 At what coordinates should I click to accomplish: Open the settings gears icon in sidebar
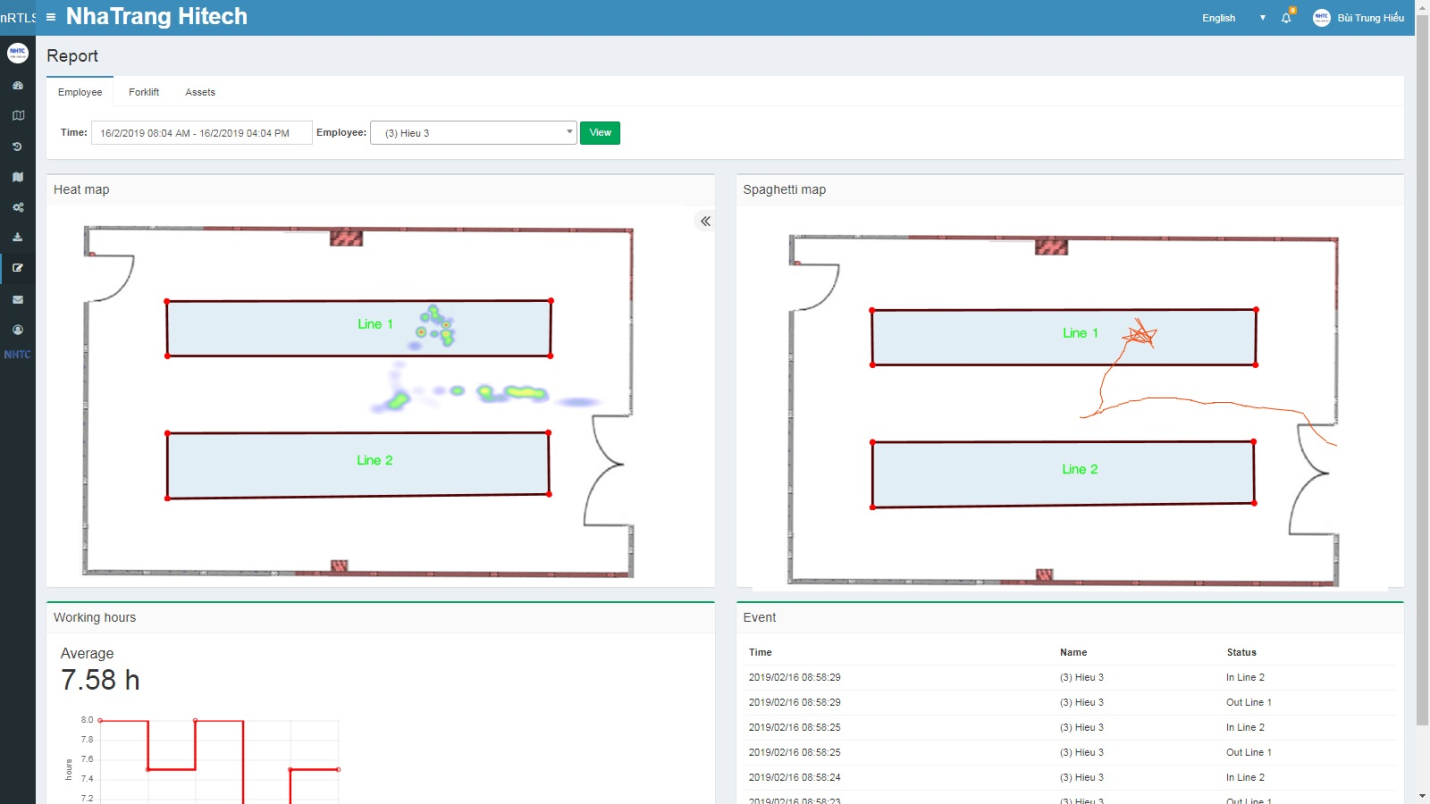coord(17,208)
